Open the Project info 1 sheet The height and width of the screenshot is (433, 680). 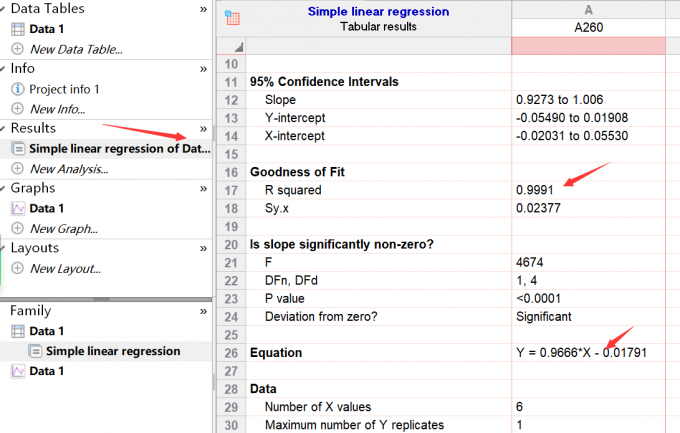coord(64,88)
